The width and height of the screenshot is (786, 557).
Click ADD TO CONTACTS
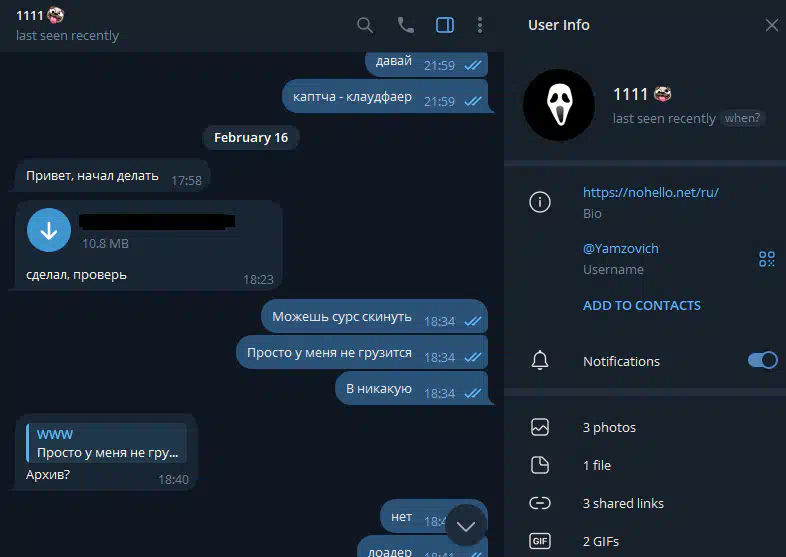click(642, 305)
